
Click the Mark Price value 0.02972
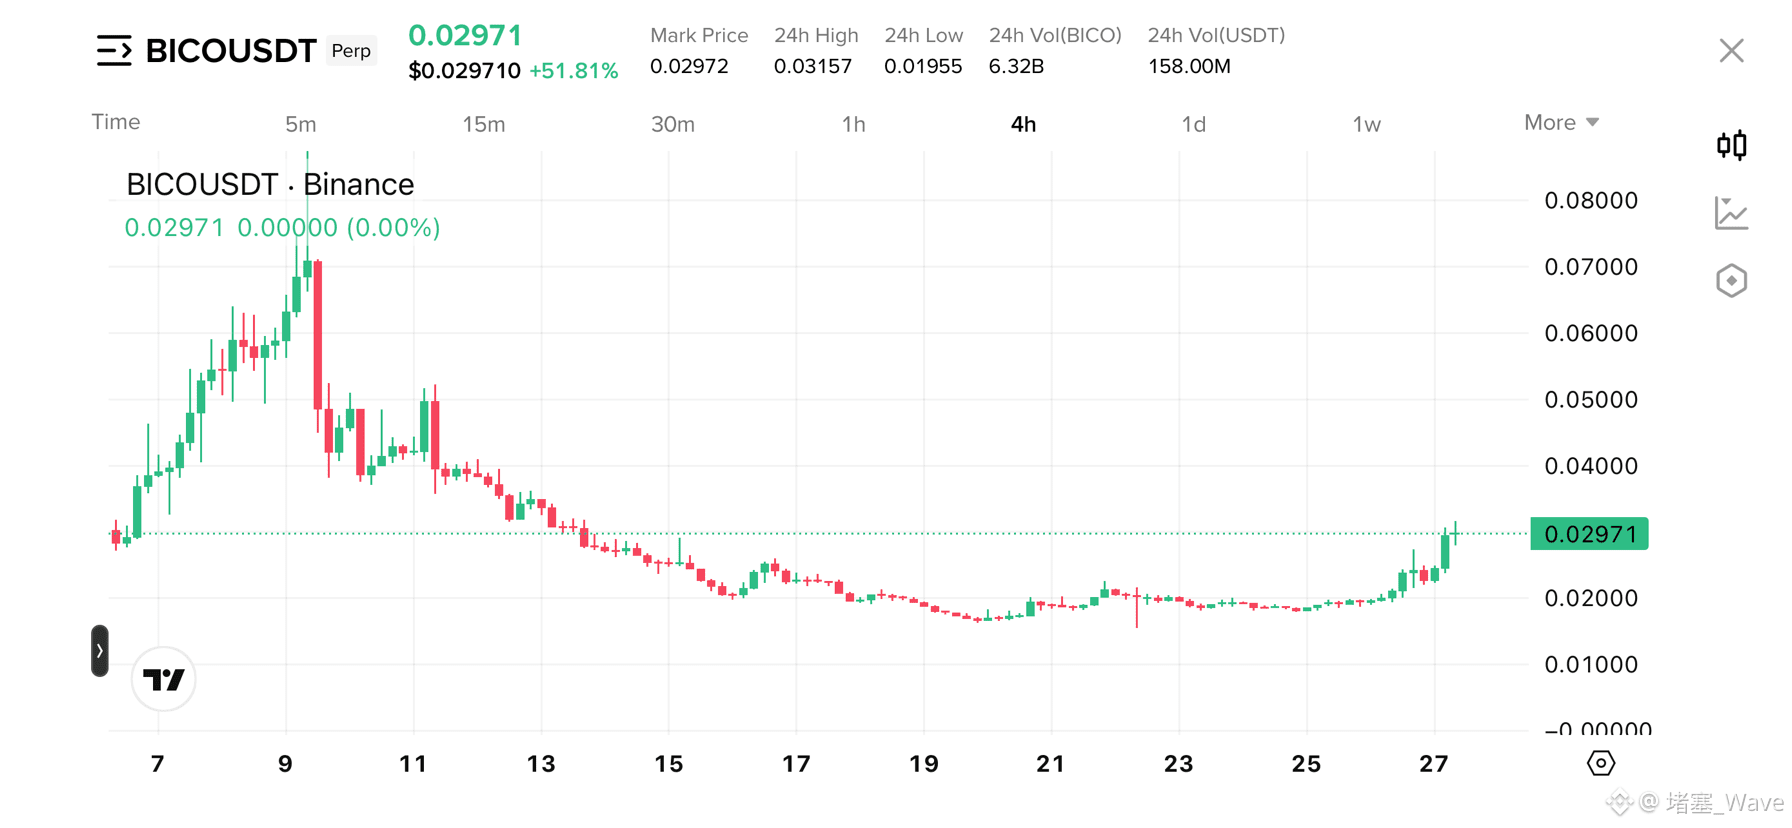[689, 66]
